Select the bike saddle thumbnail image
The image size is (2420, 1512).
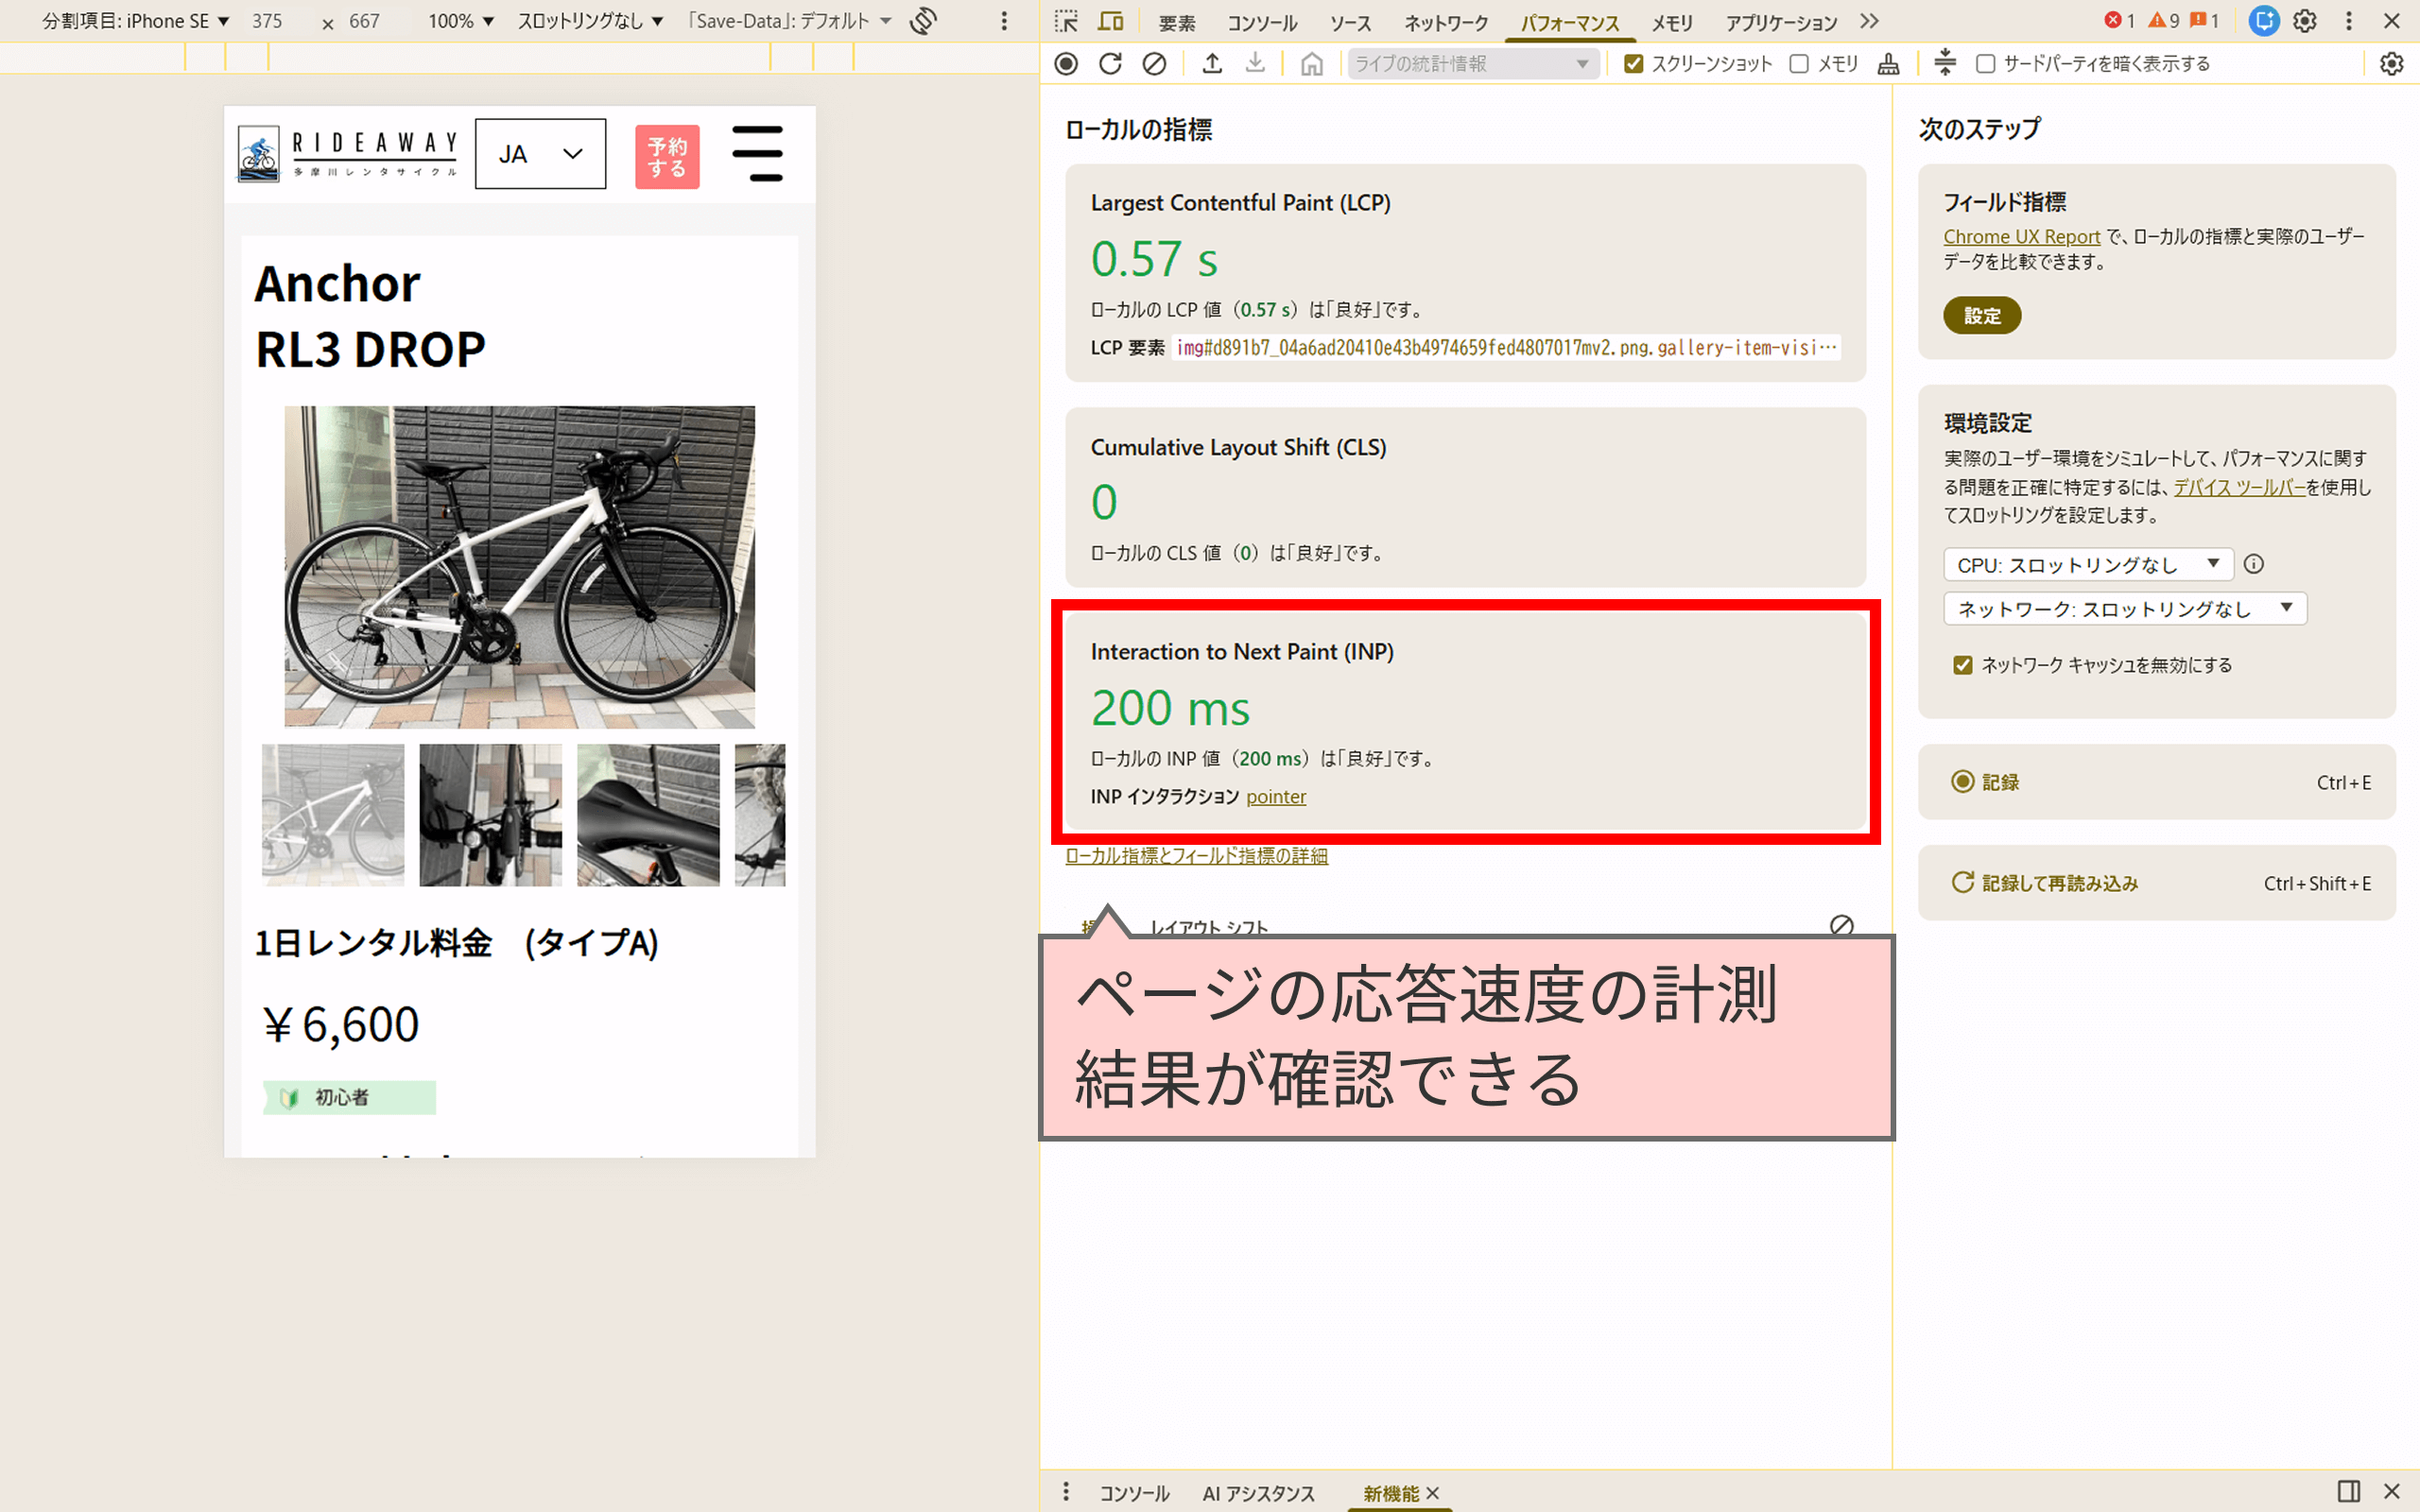647,814
